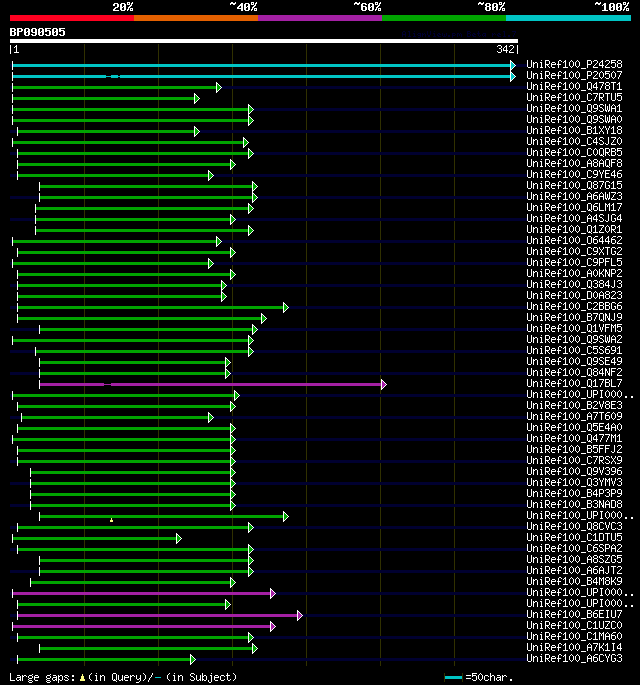Click label UniRef100_C9PFL5
The width and height of the screenshot is (640, 685).
point(574,262)
